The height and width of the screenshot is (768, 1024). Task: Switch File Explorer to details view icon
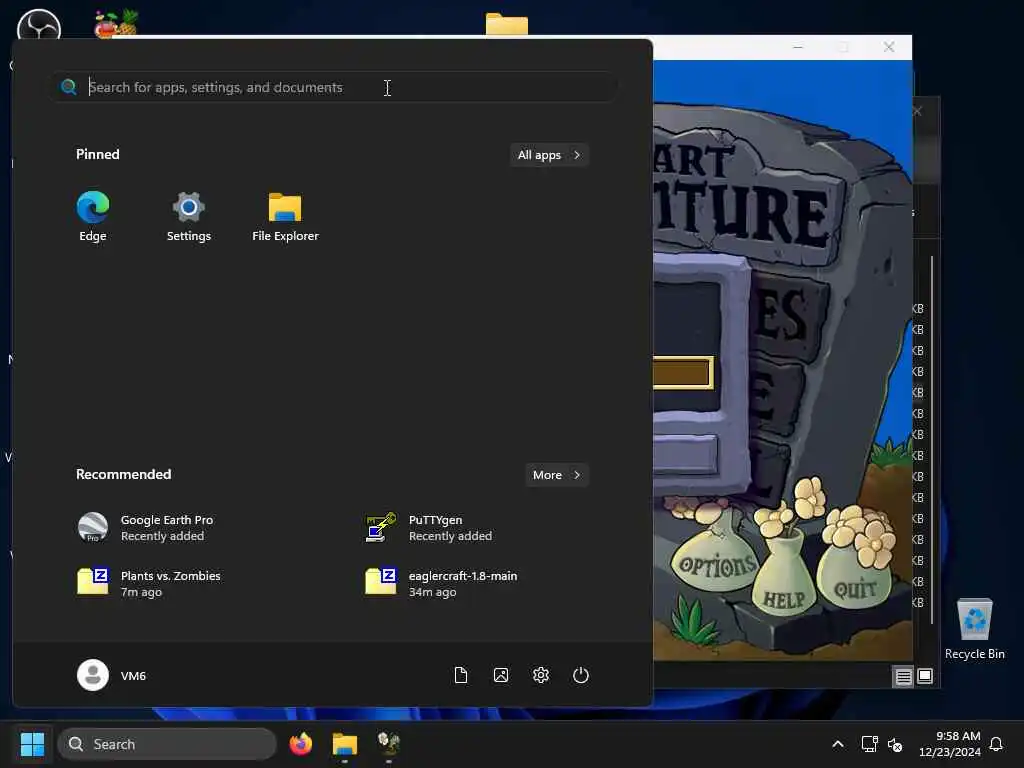click(903, 677)
